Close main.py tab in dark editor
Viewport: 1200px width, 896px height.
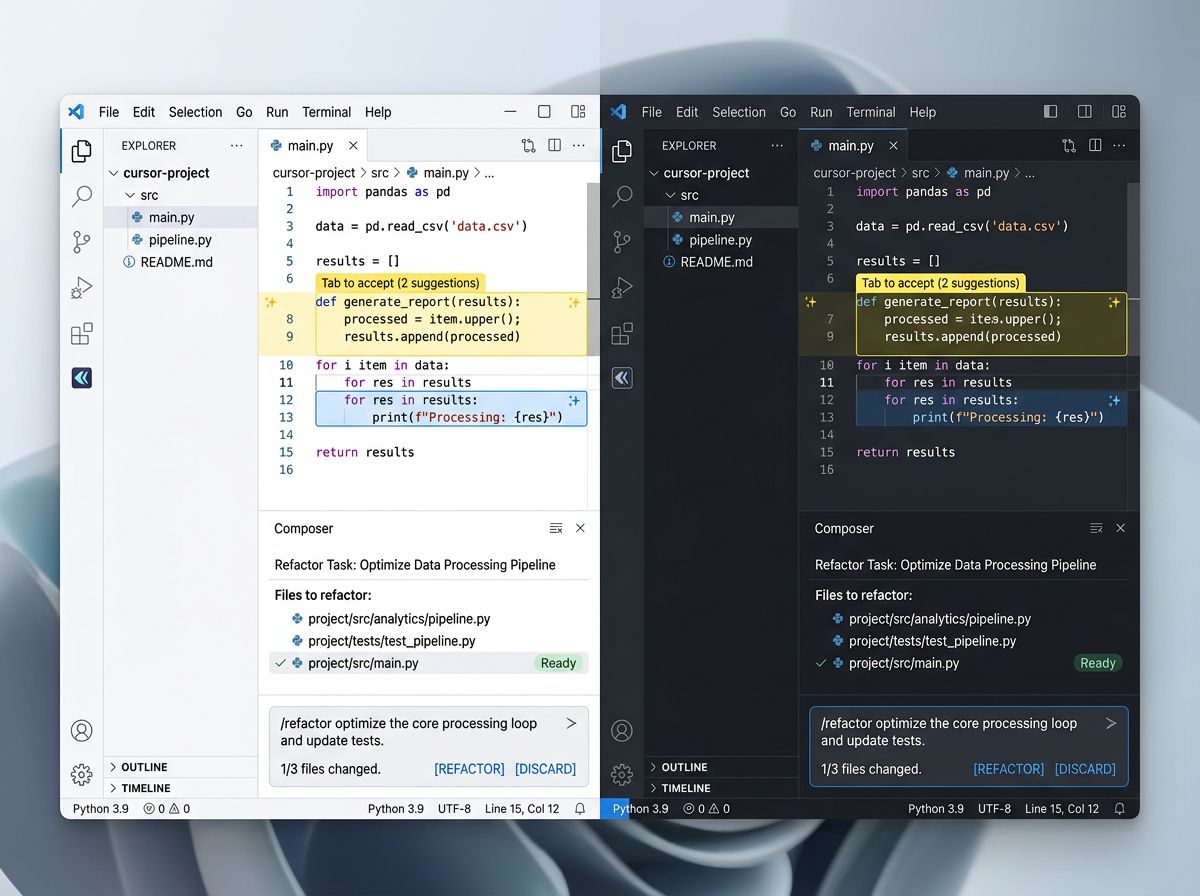coord(893,145)
